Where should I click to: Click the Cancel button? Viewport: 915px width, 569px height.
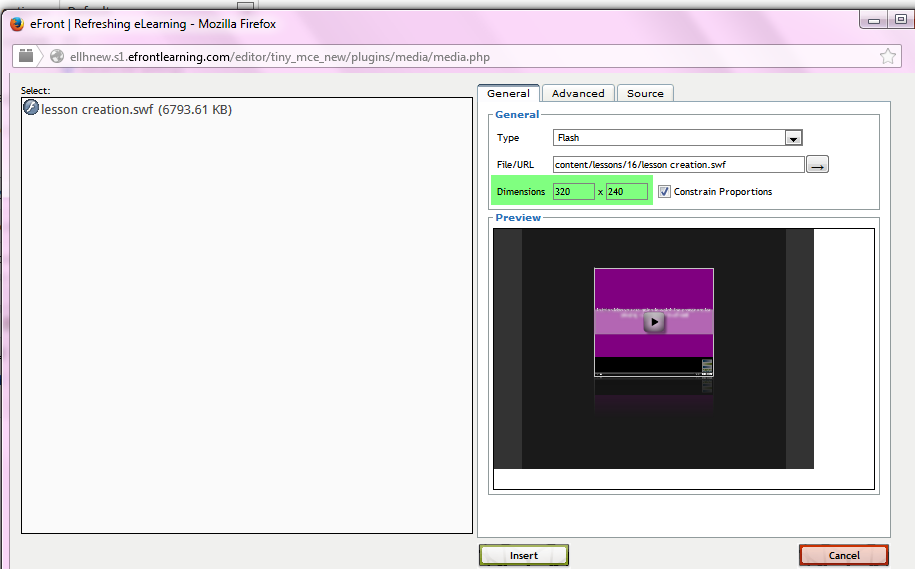843,555
